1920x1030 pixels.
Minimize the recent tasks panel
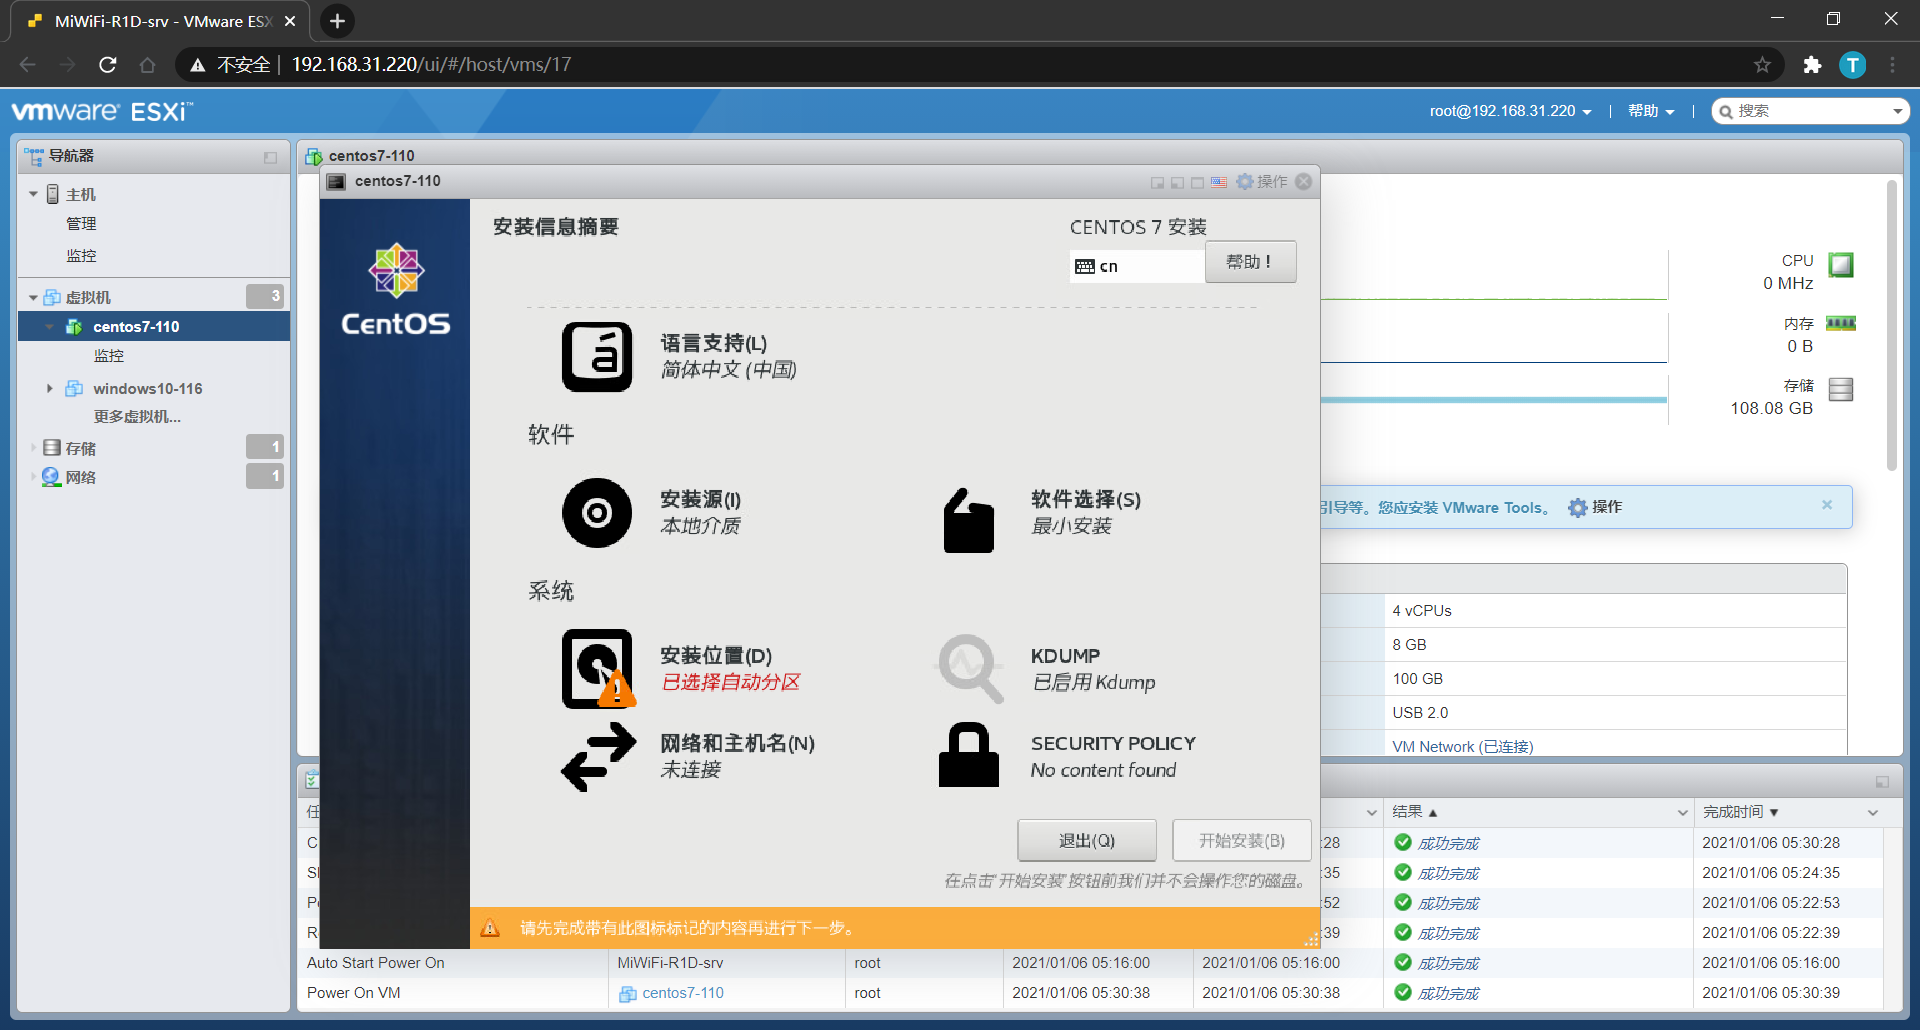pyautogui.click(x=1882, y=782)
